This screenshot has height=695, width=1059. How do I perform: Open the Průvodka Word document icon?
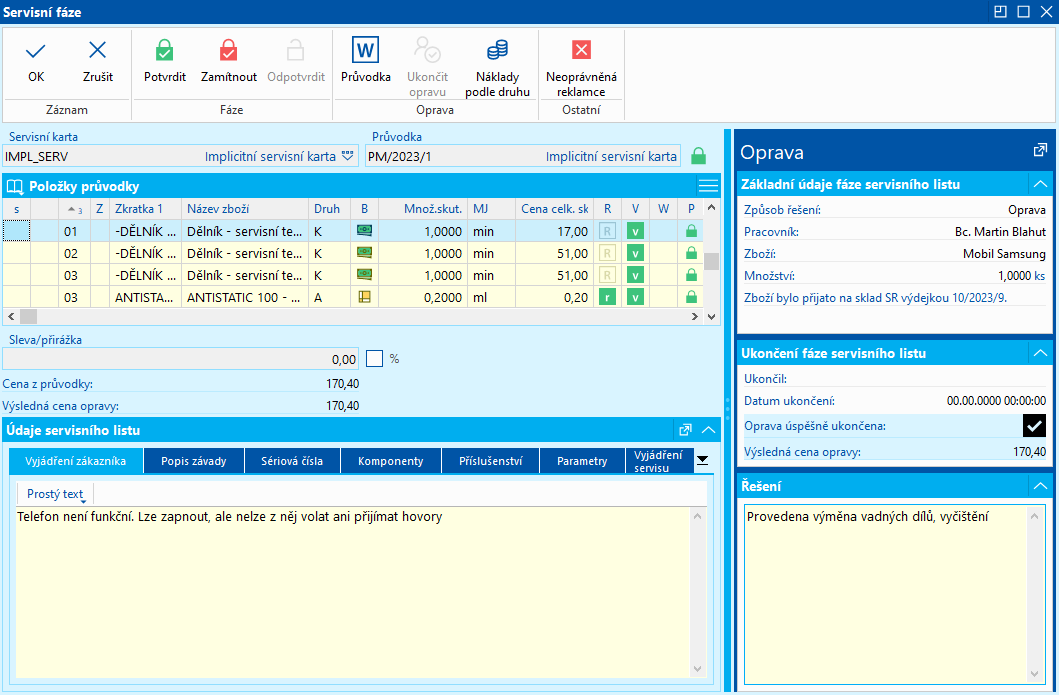365,50
